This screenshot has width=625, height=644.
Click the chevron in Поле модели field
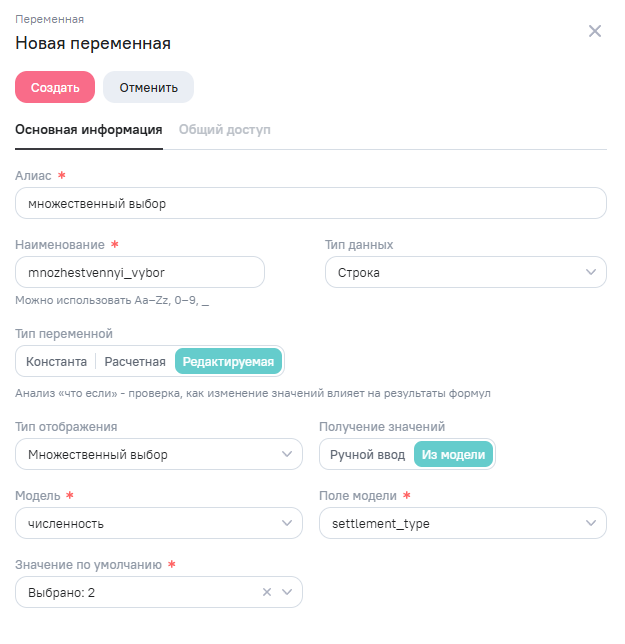click(590, 523)
